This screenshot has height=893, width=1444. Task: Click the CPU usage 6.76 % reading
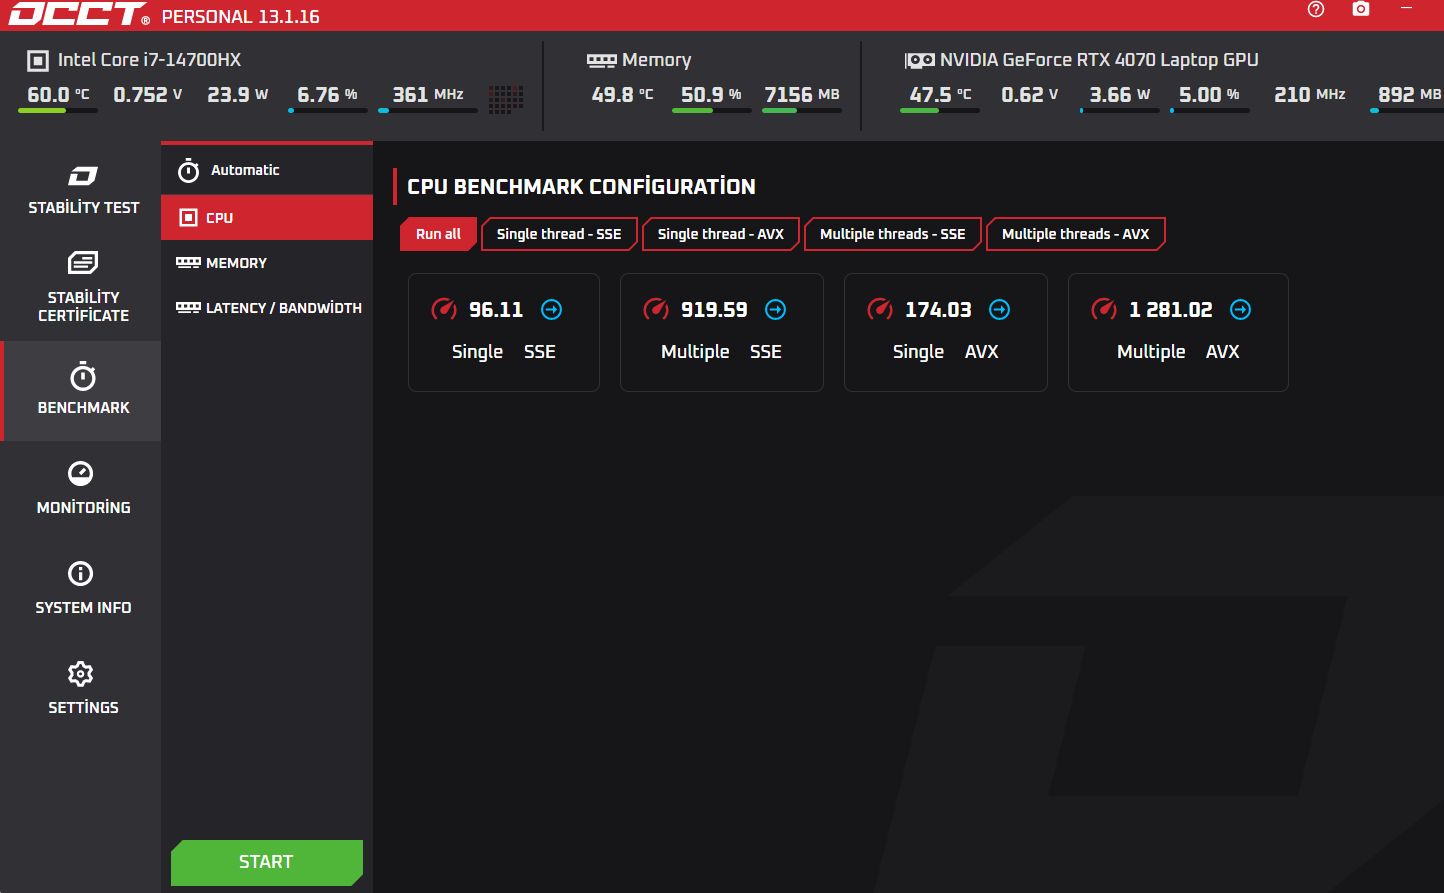[327, 95]
